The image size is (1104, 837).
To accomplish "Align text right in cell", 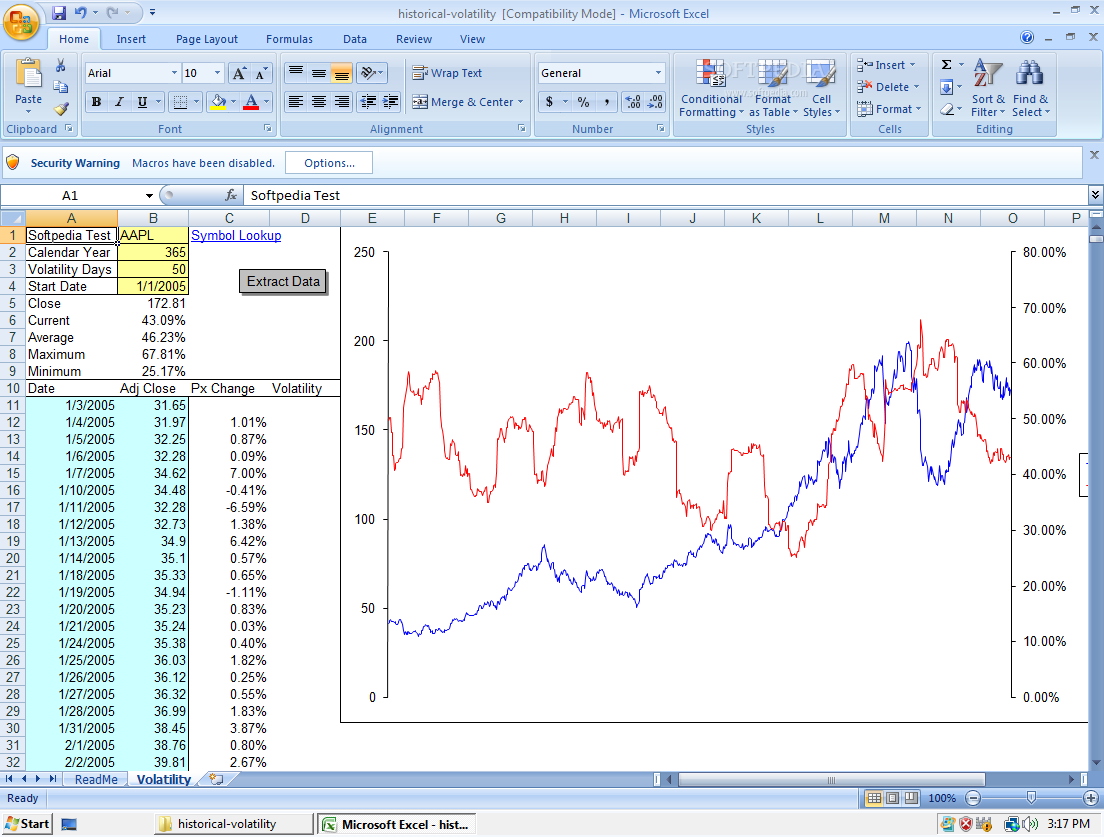I will tap(341, 102).
